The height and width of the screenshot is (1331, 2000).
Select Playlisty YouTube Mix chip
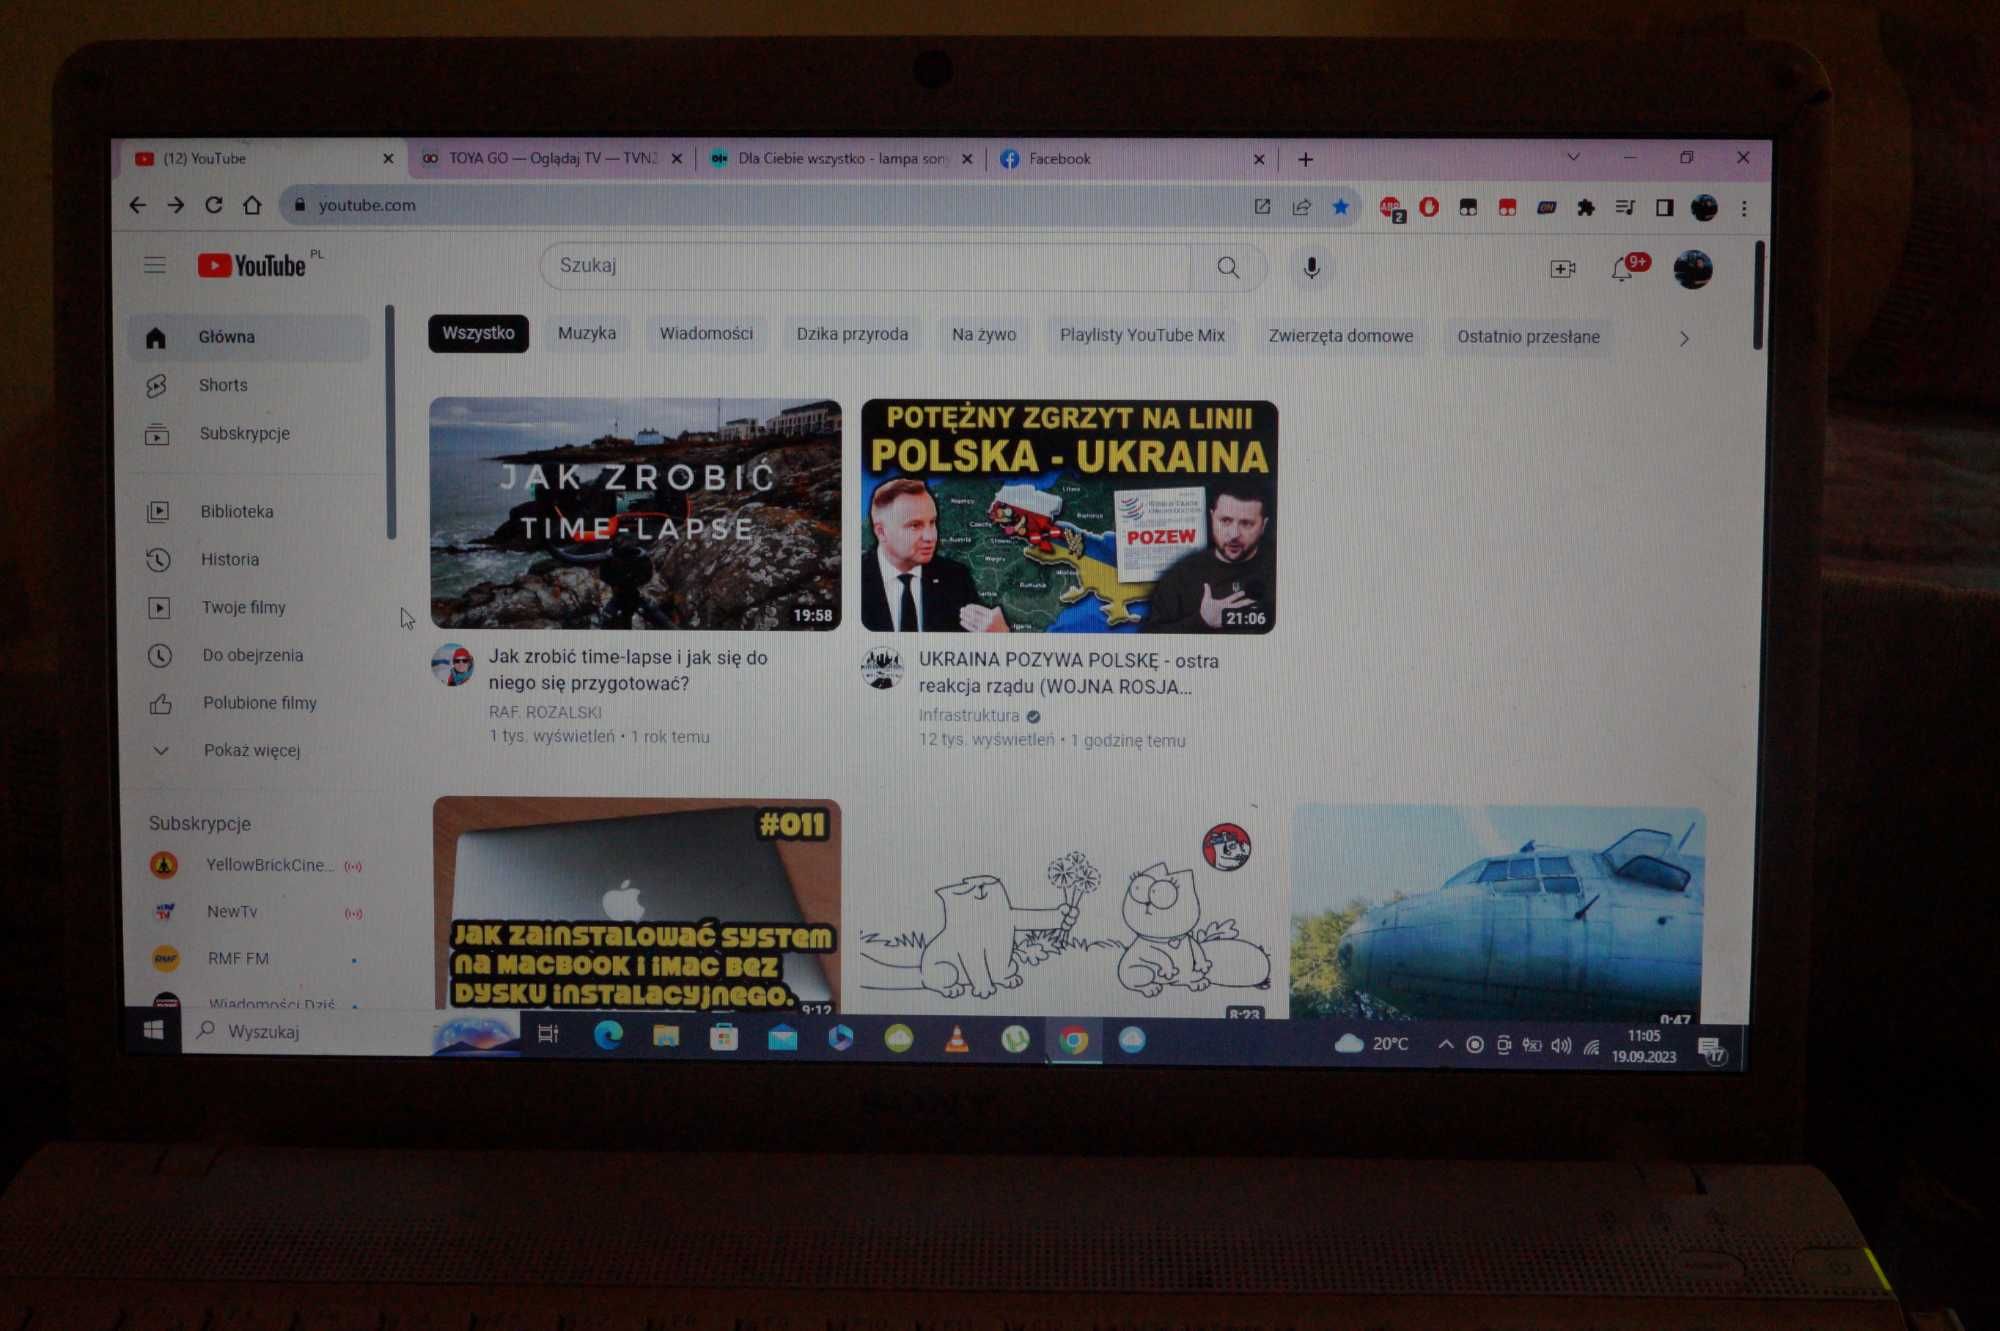(1142, 335)
